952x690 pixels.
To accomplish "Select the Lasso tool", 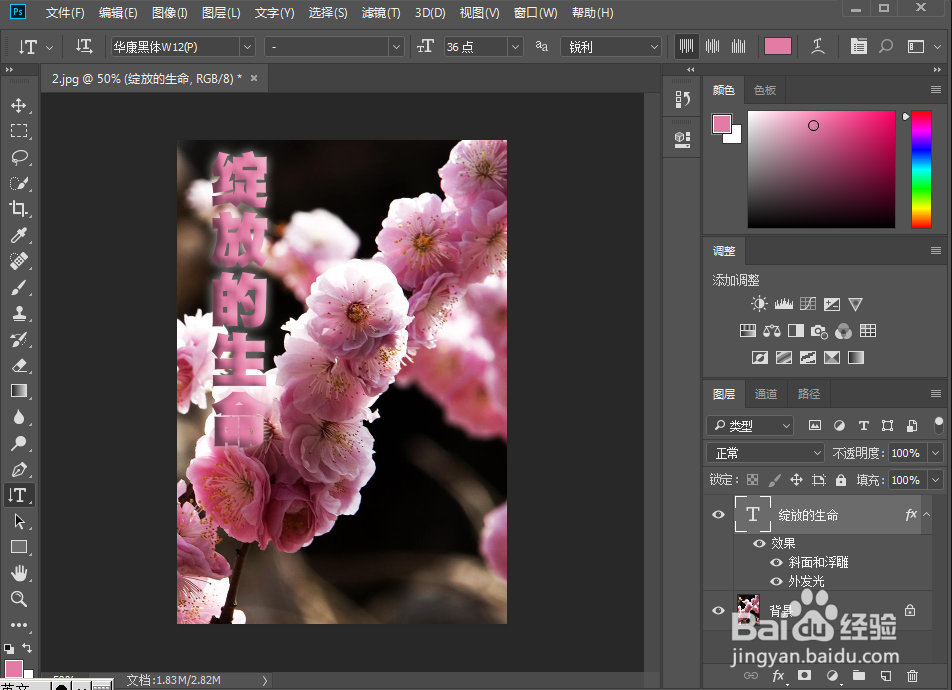I will coord(19,157).
